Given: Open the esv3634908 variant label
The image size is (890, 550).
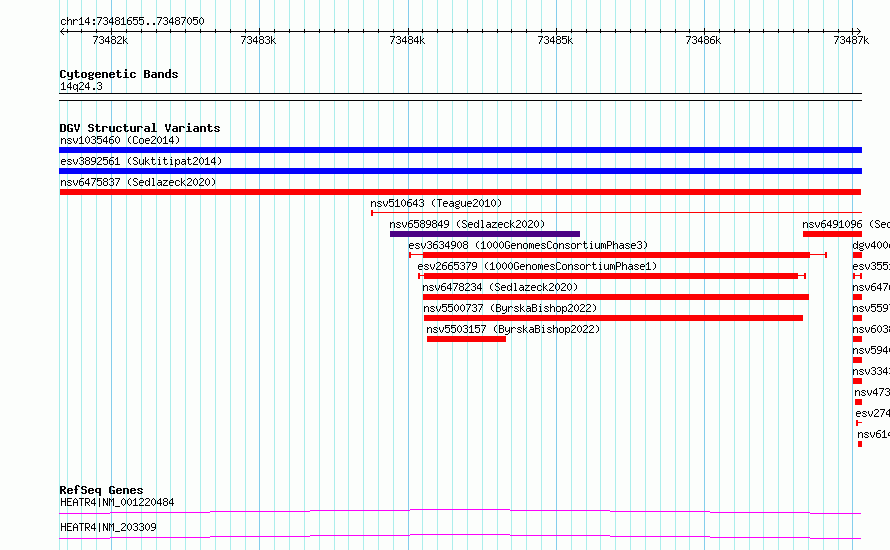Looking at the screenshot, I should click(x=528, y=245).
